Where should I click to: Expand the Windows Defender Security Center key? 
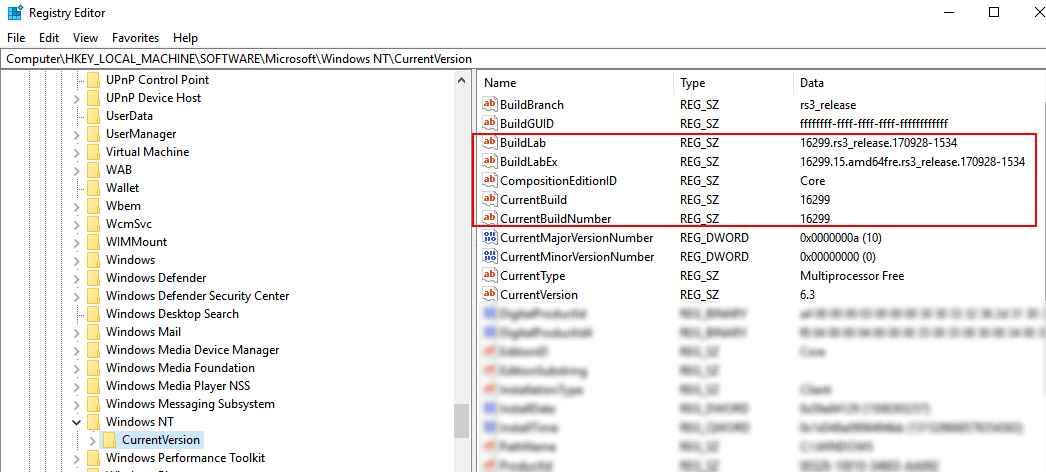(76, 296)
